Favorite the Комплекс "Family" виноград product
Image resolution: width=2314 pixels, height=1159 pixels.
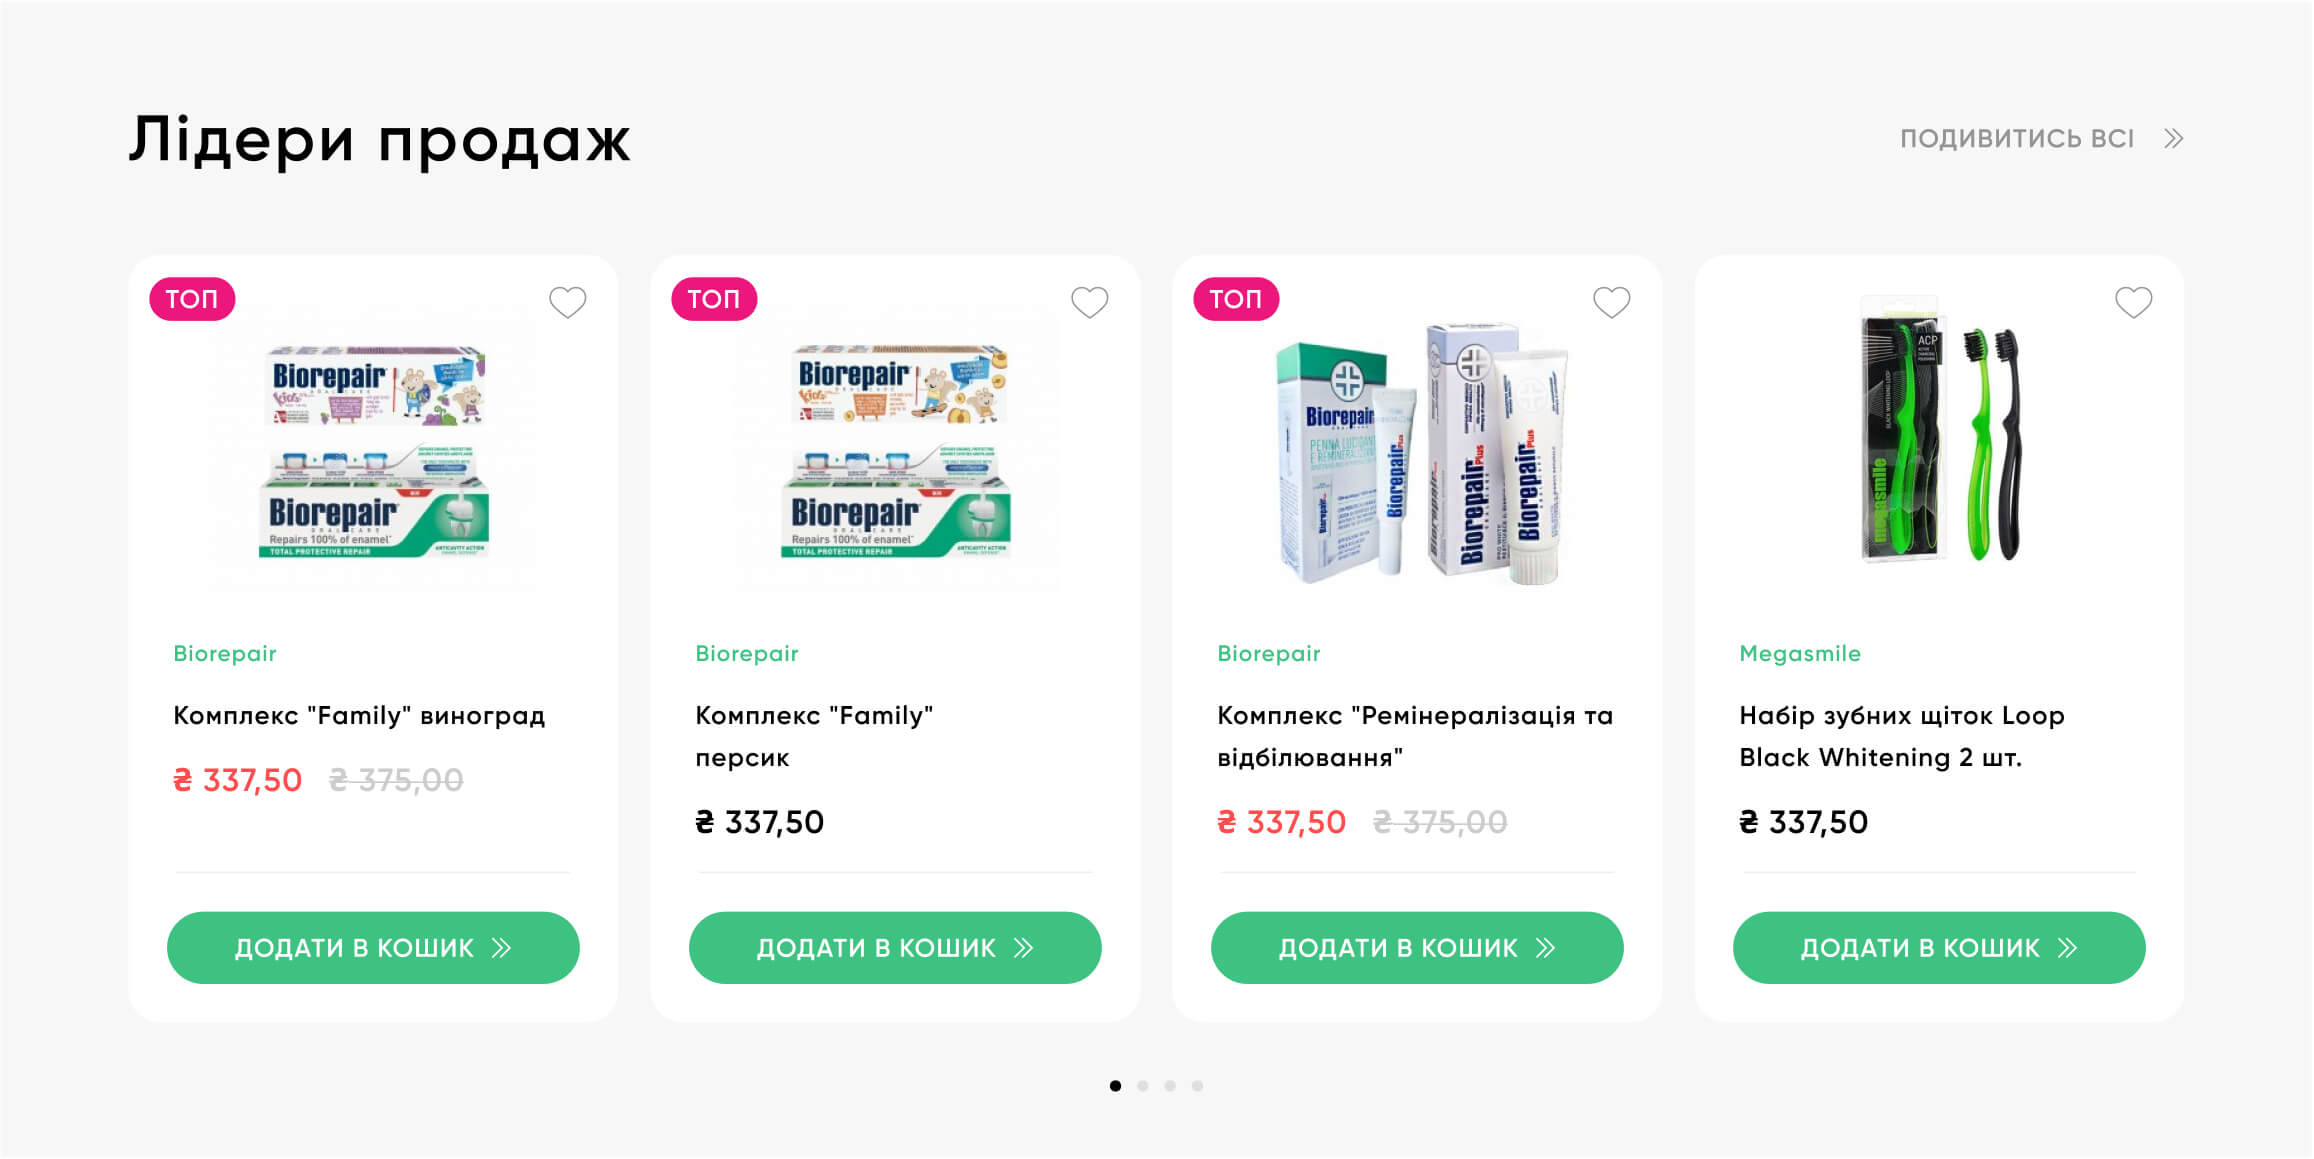[x=567, y=302]
